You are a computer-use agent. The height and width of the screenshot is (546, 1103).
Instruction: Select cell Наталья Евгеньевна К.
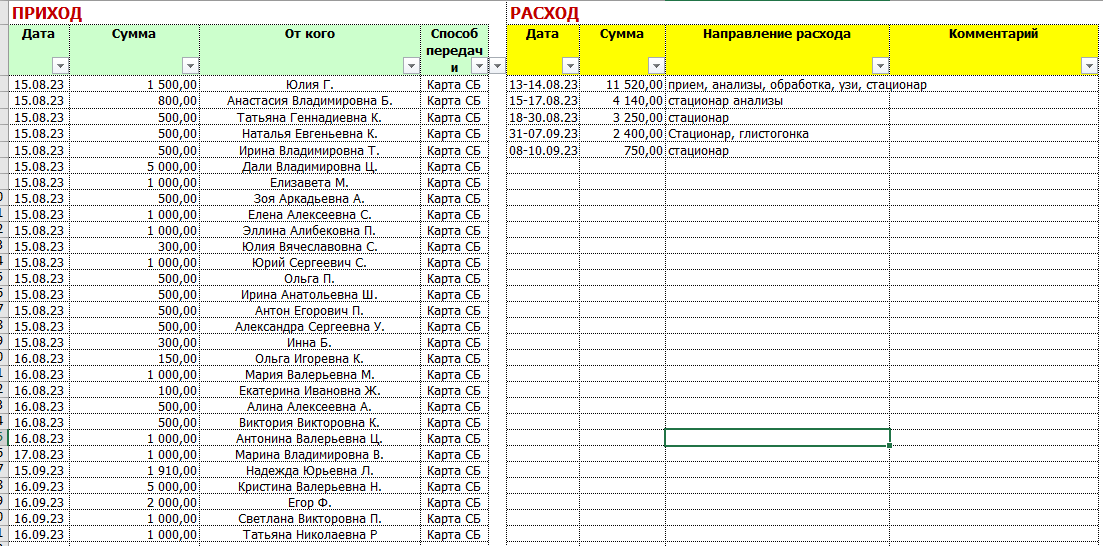310,133
